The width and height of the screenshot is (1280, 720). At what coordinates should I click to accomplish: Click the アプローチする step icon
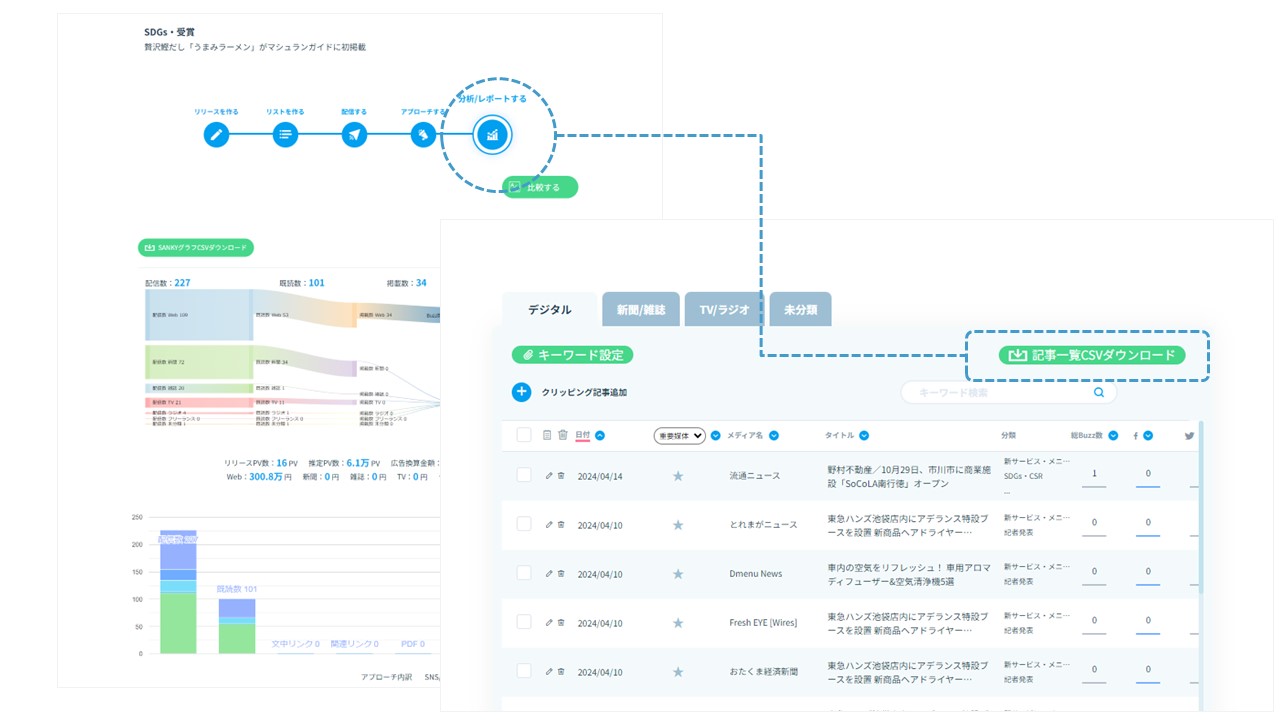click(x=423, y=134)
